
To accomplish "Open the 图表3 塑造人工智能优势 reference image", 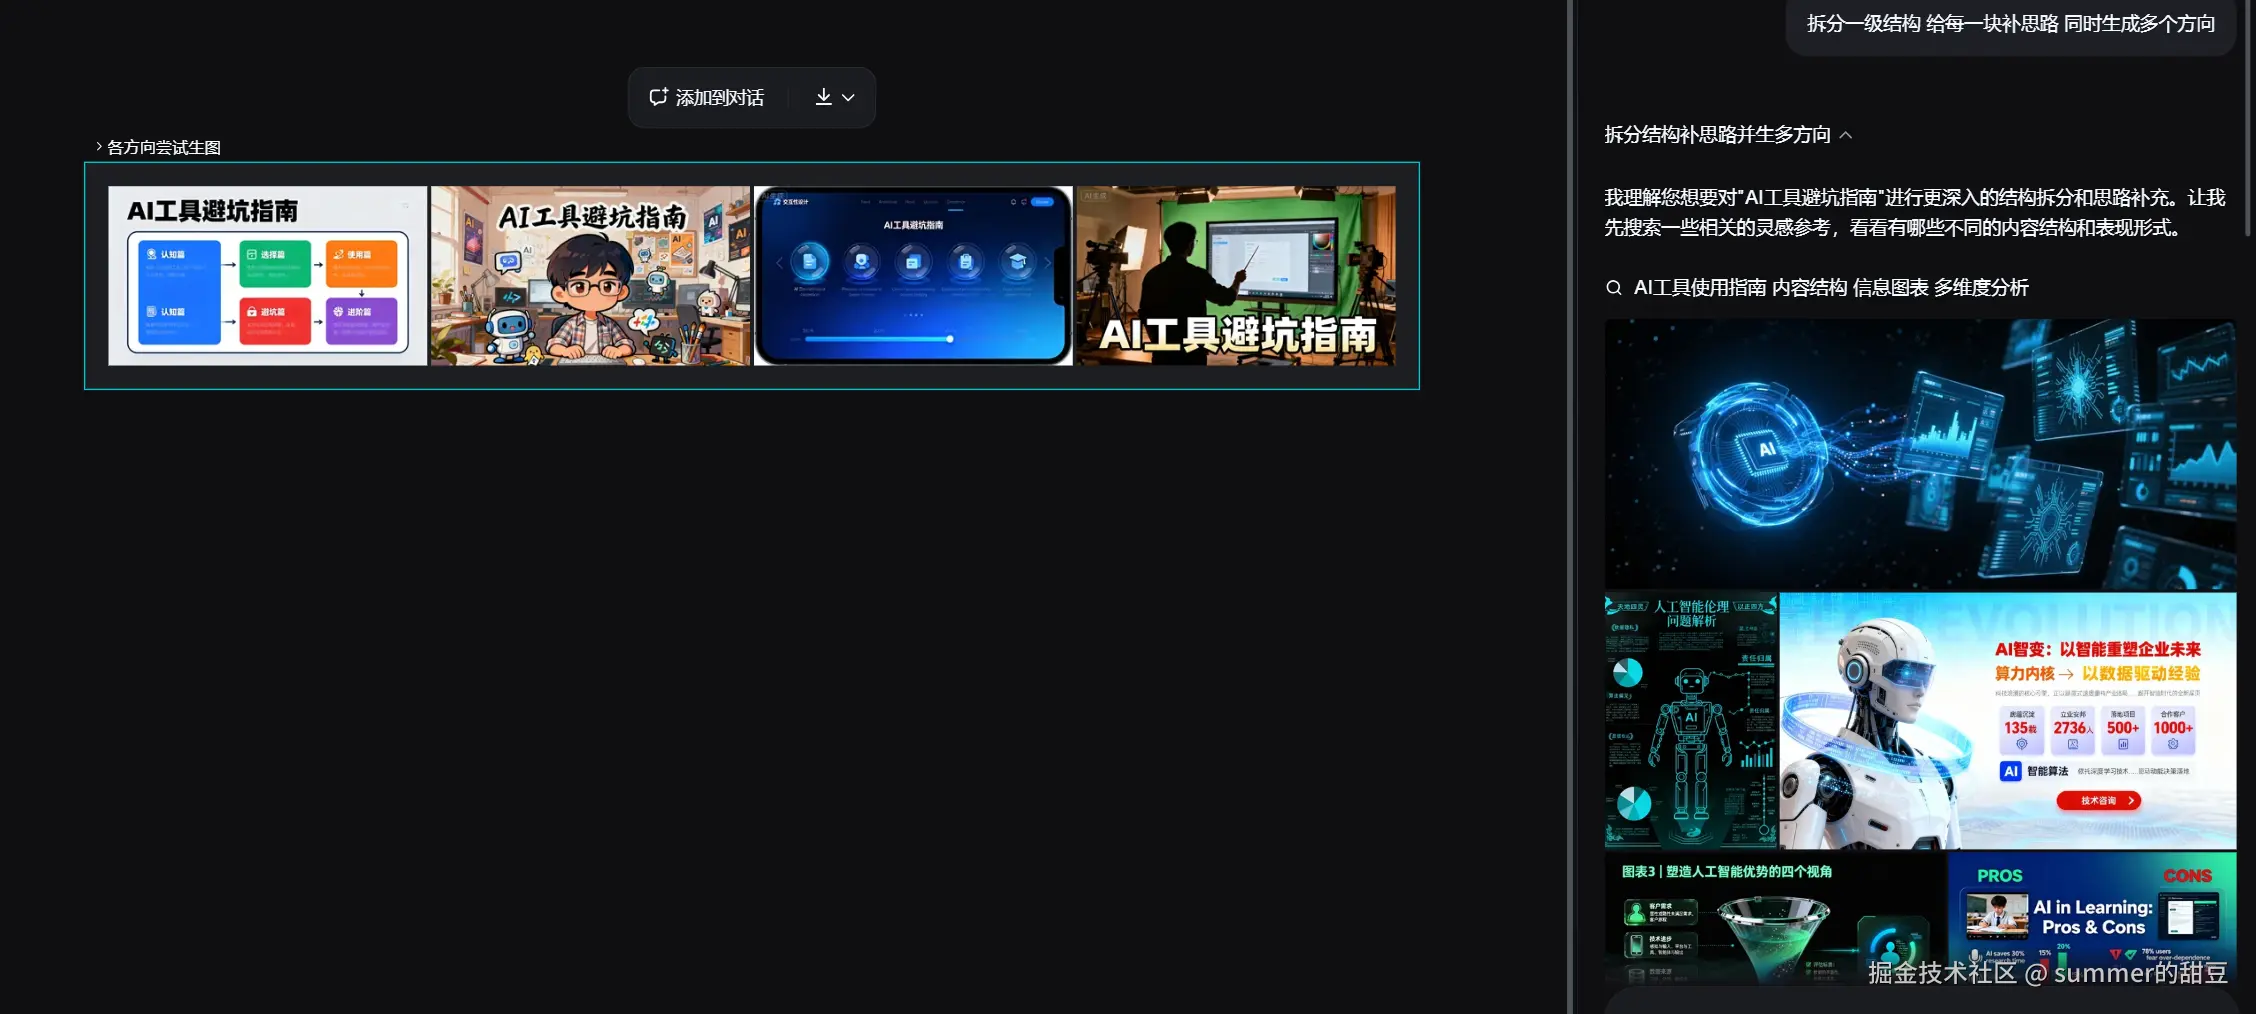I will (1775, 919).
